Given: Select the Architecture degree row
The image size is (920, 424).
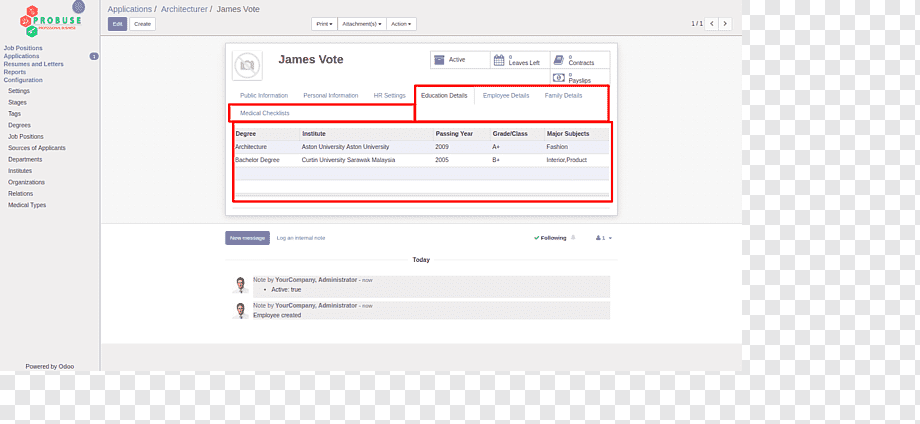Looking at the screenshot, I should 421,147.
